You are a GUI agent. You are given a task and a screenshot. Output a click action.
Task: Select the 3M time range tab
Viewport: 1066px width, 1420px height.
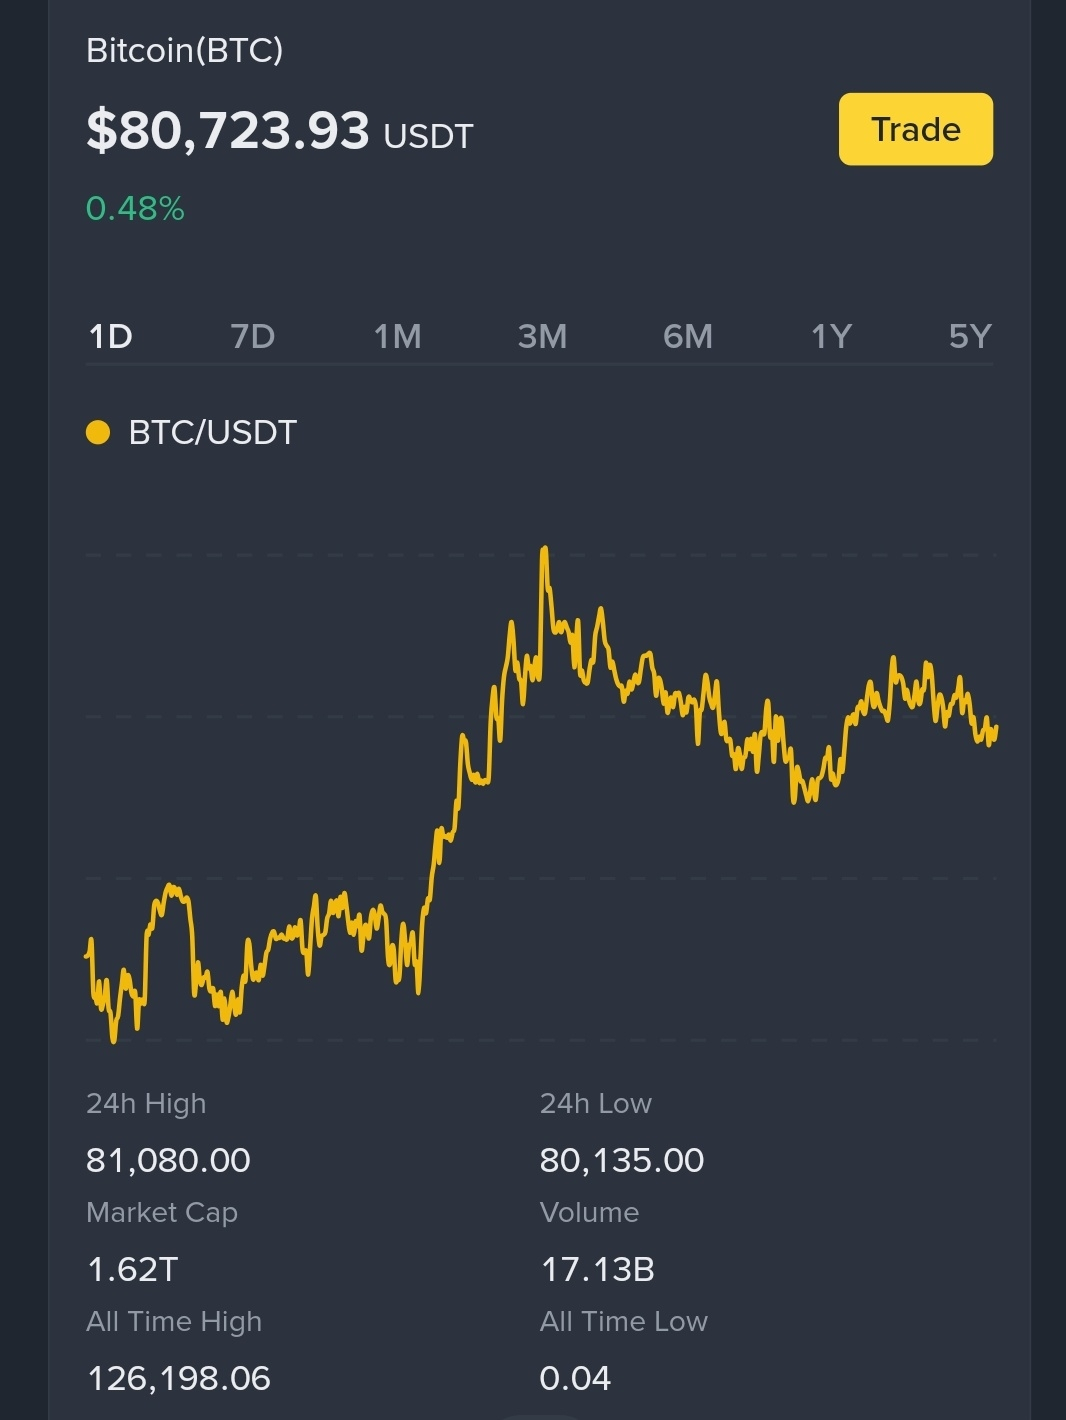542,337
